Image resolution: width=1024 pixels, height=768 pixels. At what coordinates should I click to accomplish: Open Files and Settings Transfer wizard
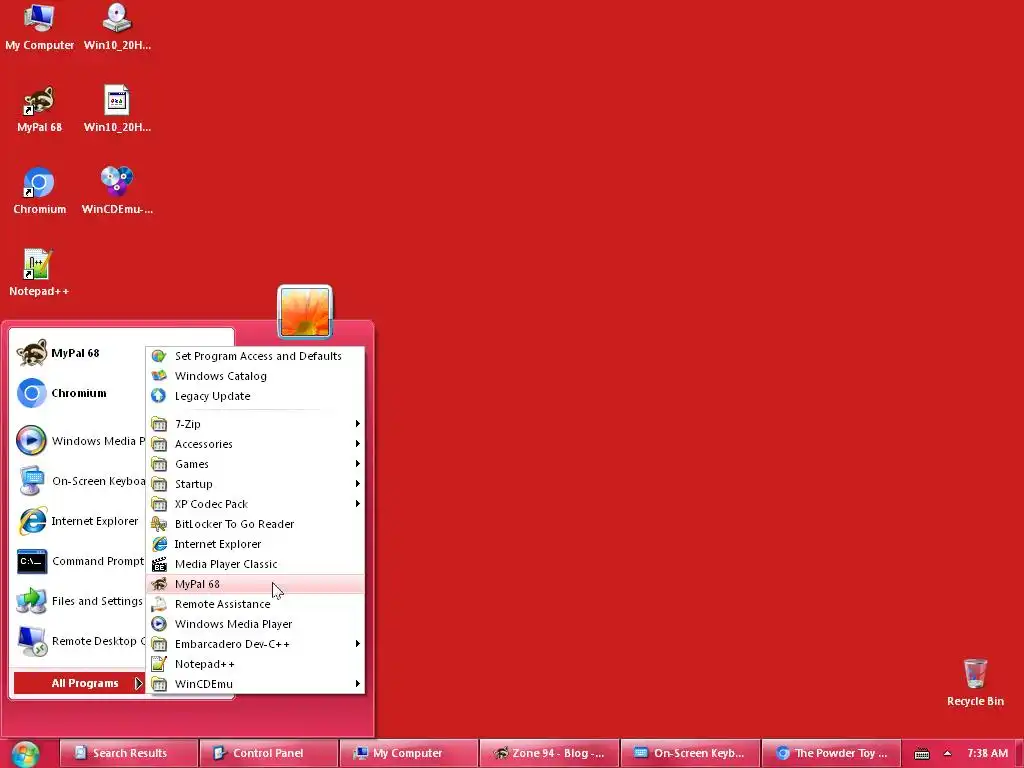pos(78,601)
